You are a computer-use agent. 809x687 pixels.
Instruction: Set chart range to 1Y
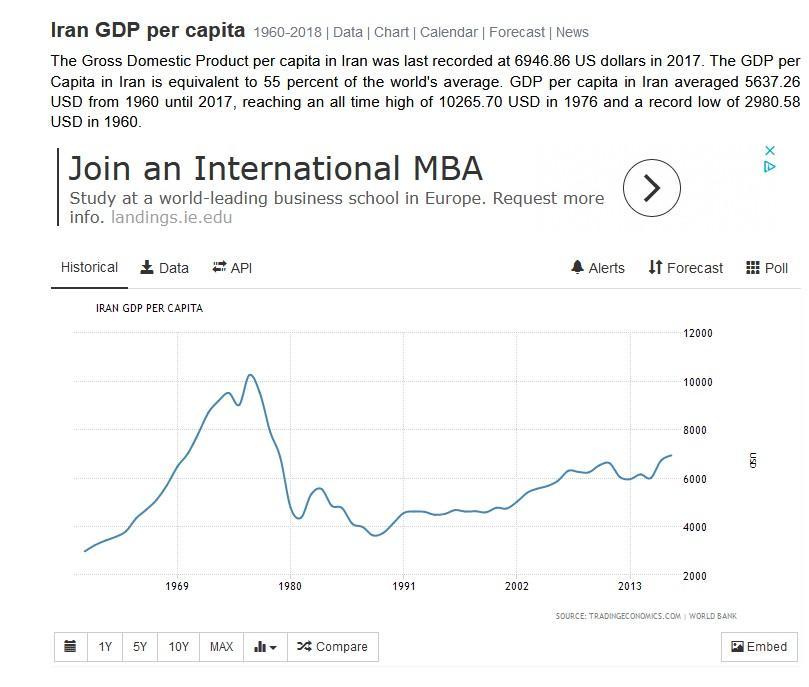[105, 646]
